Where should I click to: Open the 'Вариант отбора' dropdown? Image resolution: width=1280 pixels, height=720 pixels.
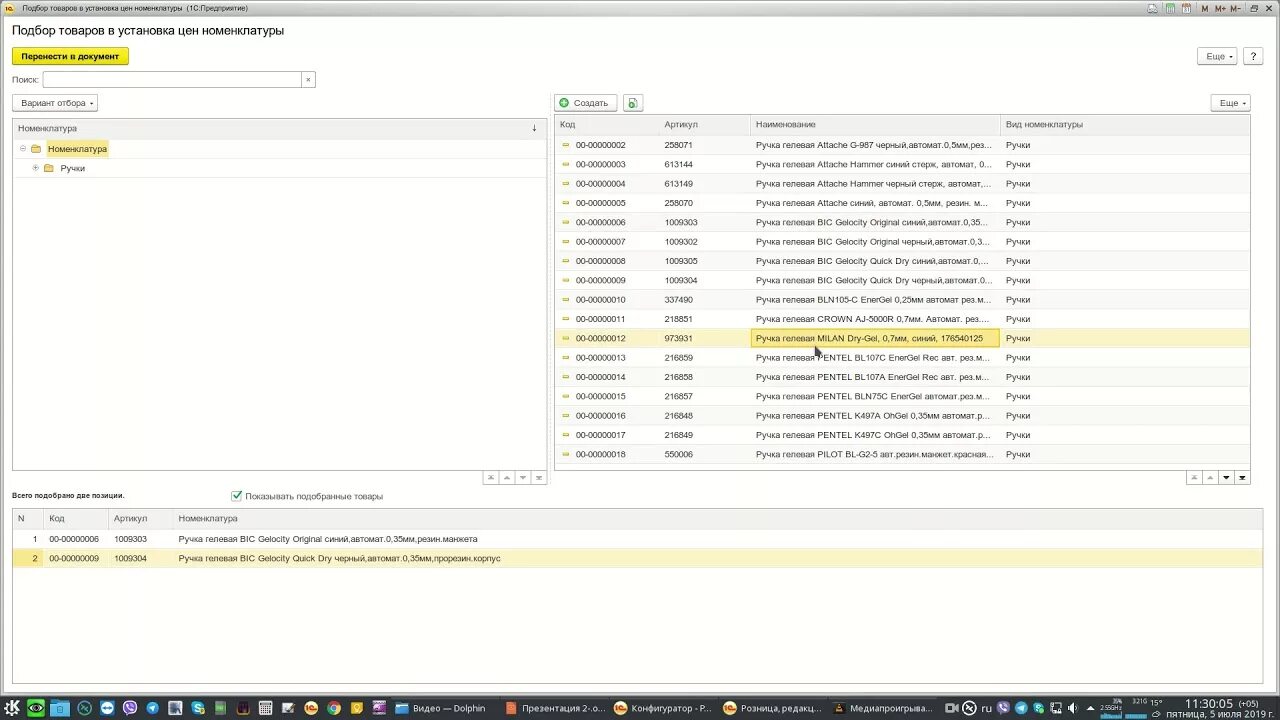(55, 103)
